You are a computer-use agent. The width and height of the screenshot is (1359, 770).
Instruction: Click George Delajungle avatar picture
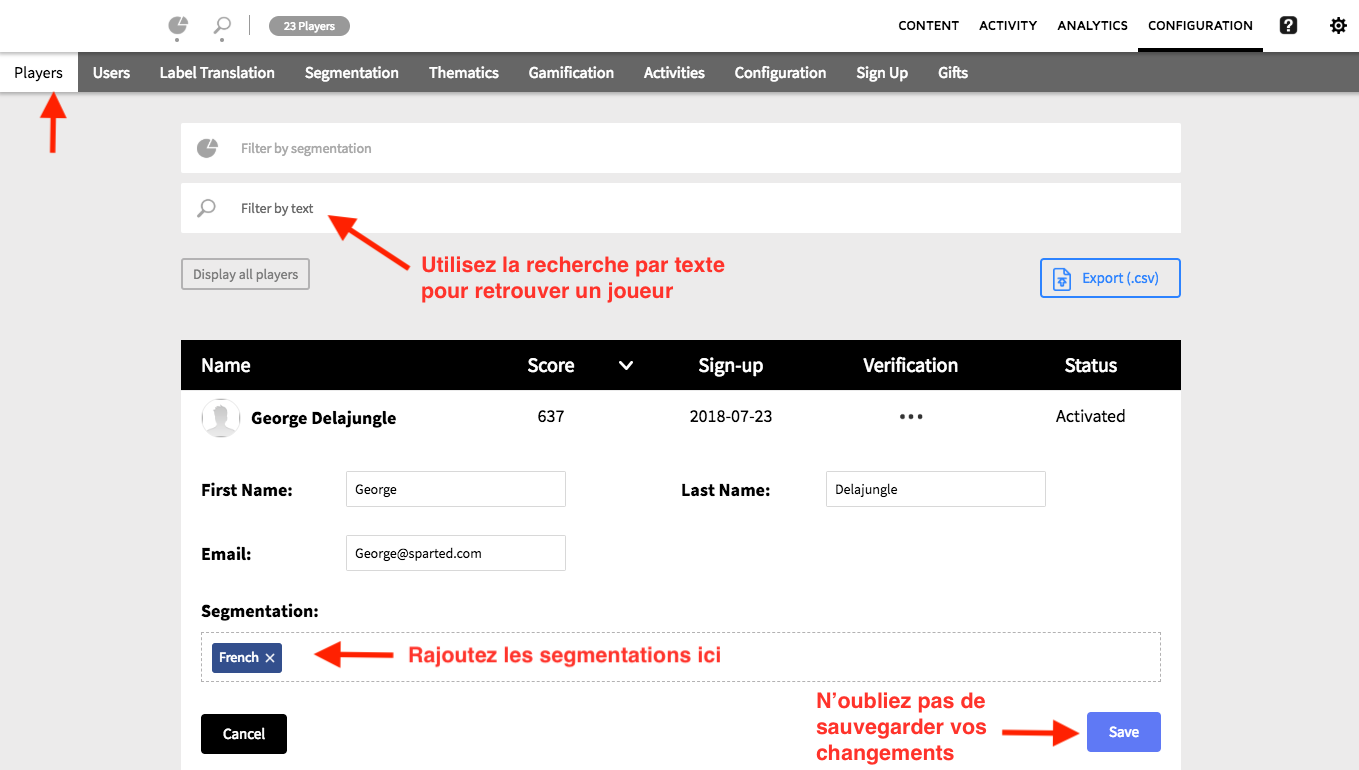pyautogui.click(x=221, y=418)
